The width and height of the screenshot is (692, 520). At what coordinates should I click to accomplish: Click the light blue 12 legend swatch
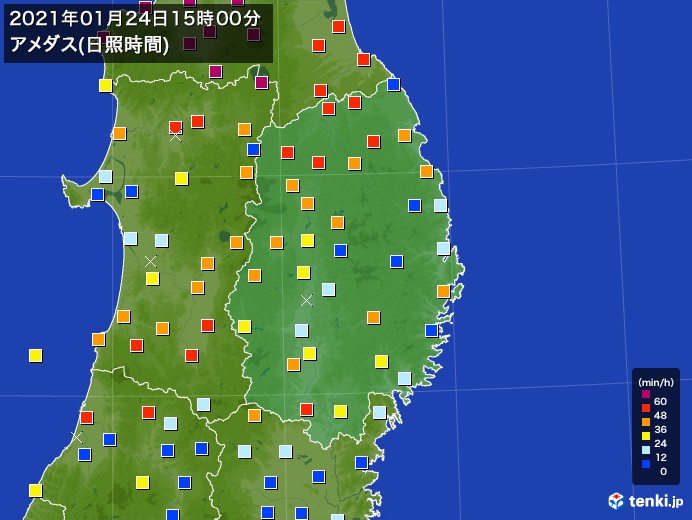646,450
